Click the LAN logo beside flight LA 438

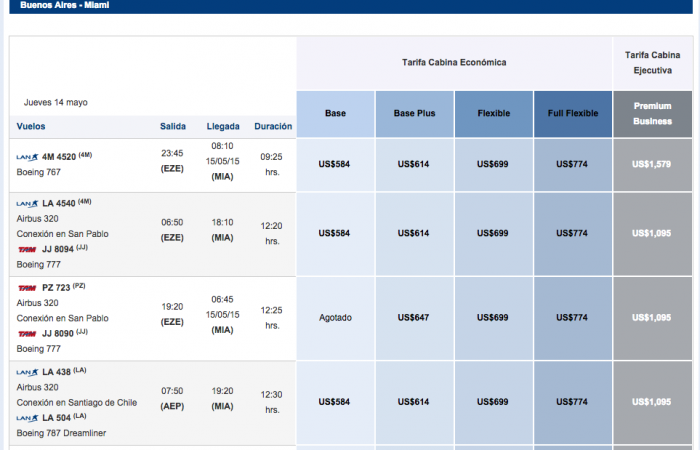tap(27, 371)
